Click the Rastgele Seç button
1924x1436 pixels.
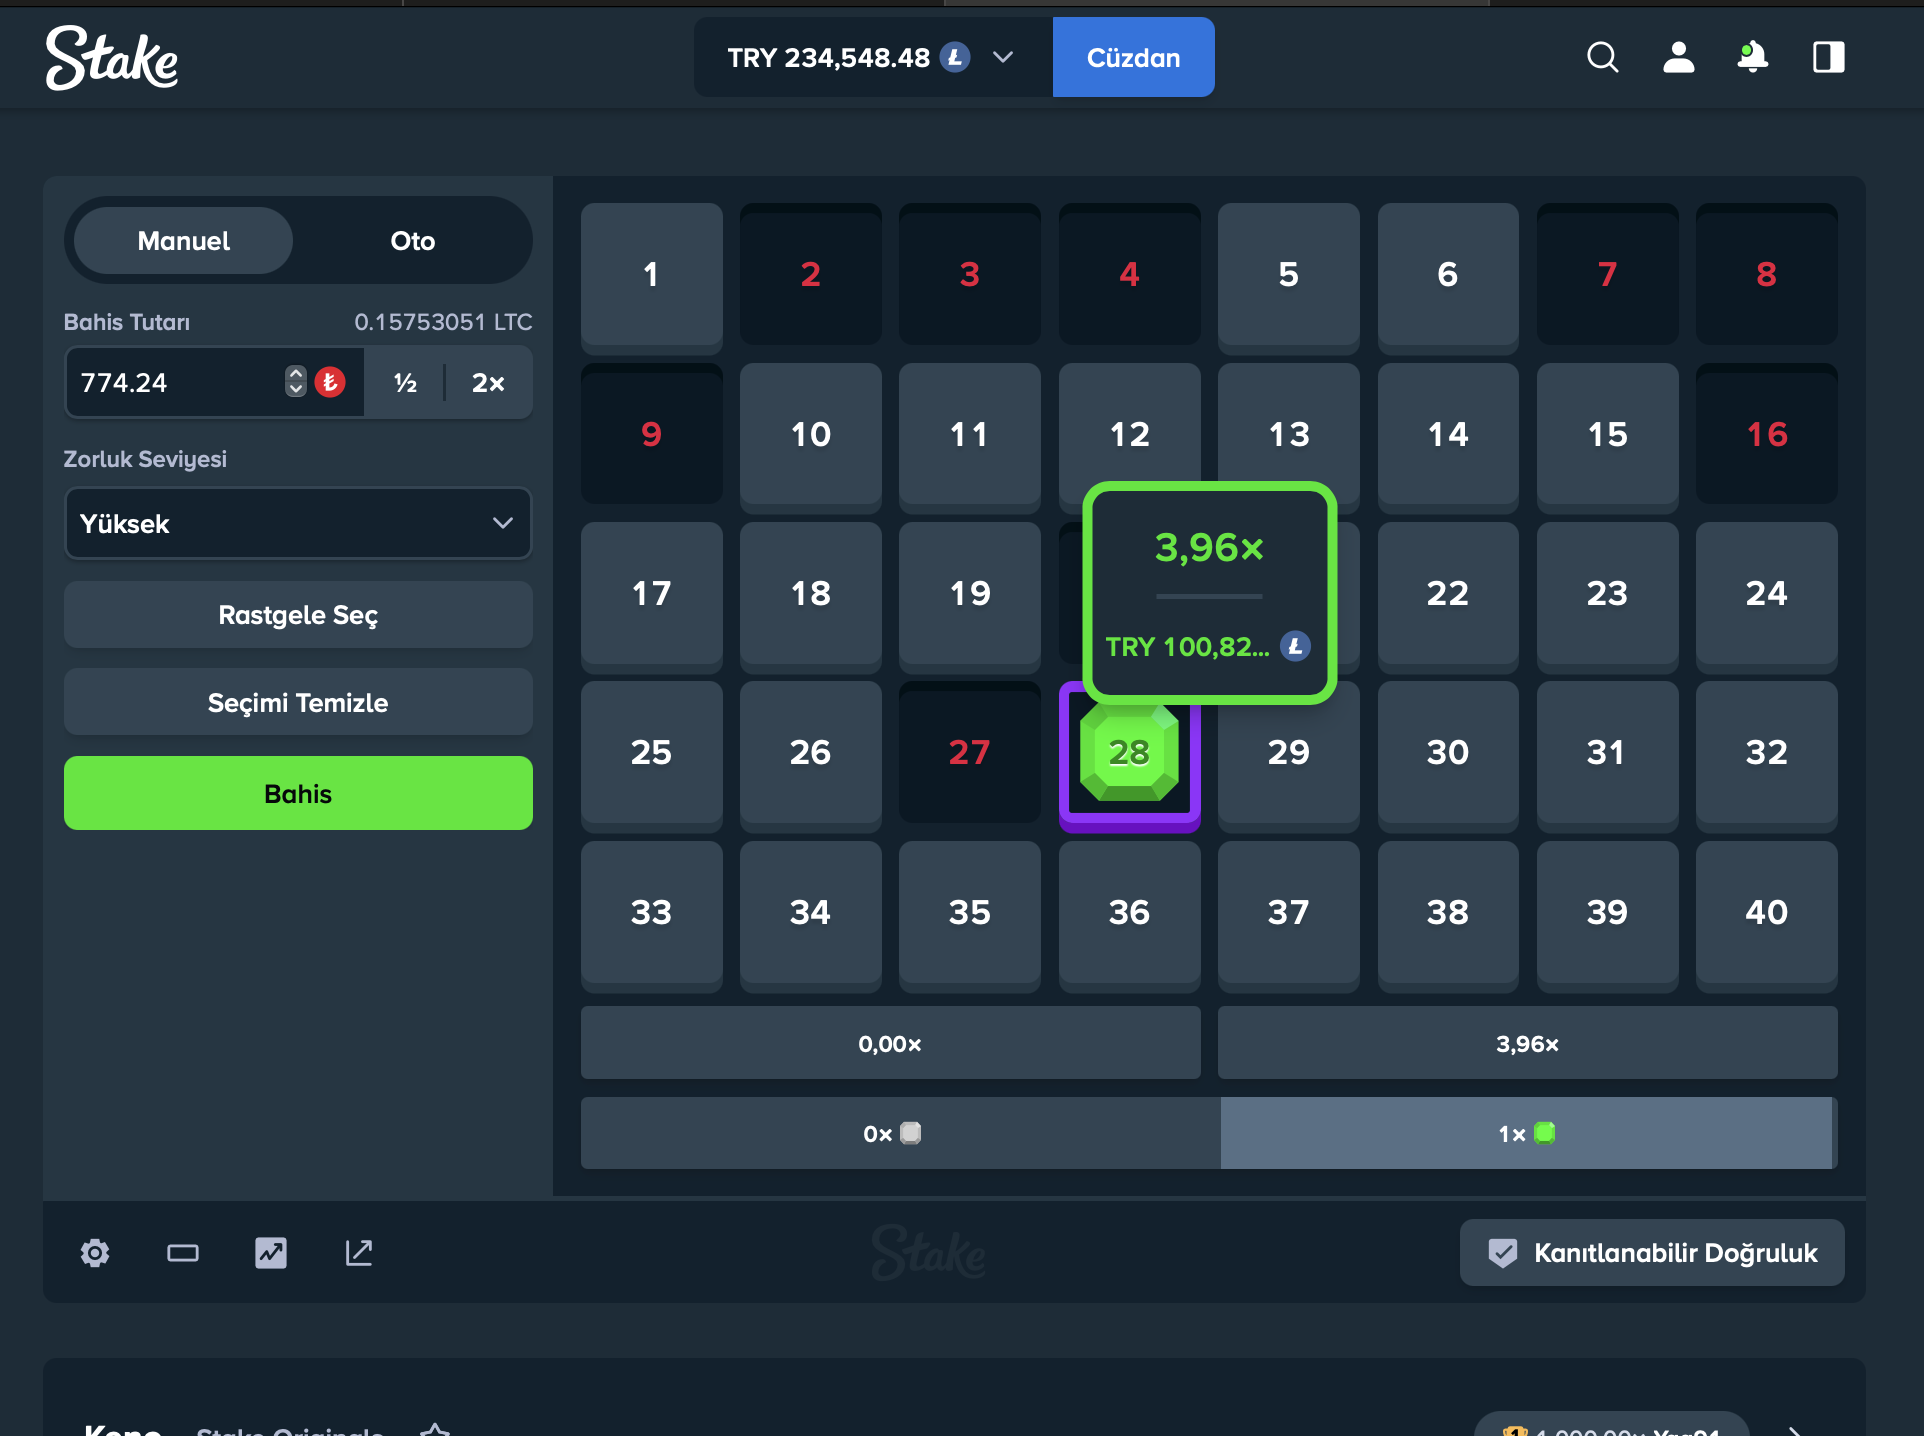coord(298,615)
